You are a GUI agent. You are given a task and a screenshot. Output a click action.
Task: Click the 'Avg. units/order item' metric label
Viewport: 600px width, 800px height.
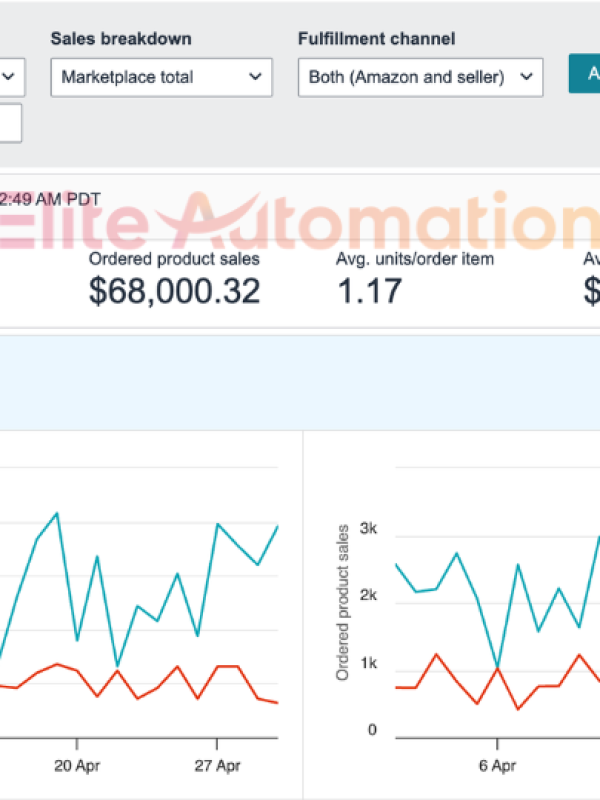coord(415,259)
